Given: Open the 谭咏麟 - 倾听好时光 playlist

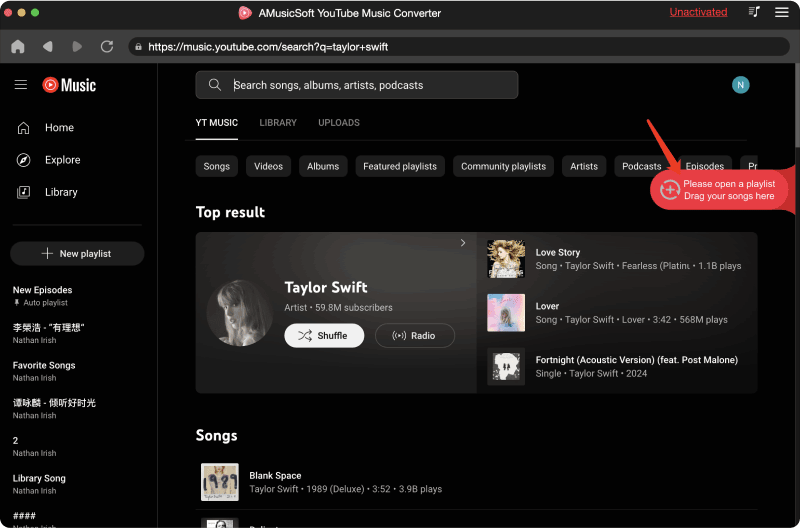Looking at the screenshot, I should click(54, 409).
